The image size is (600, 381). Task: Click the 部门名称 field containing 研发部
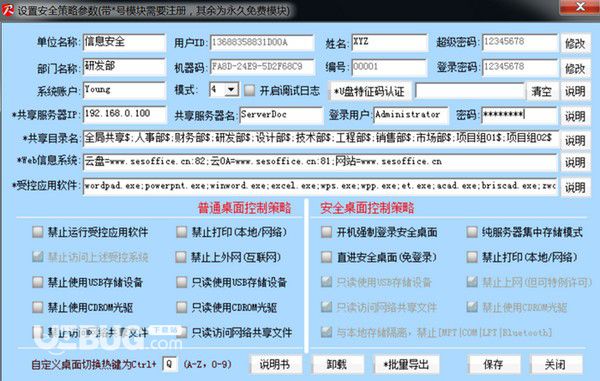coord(124,67)
